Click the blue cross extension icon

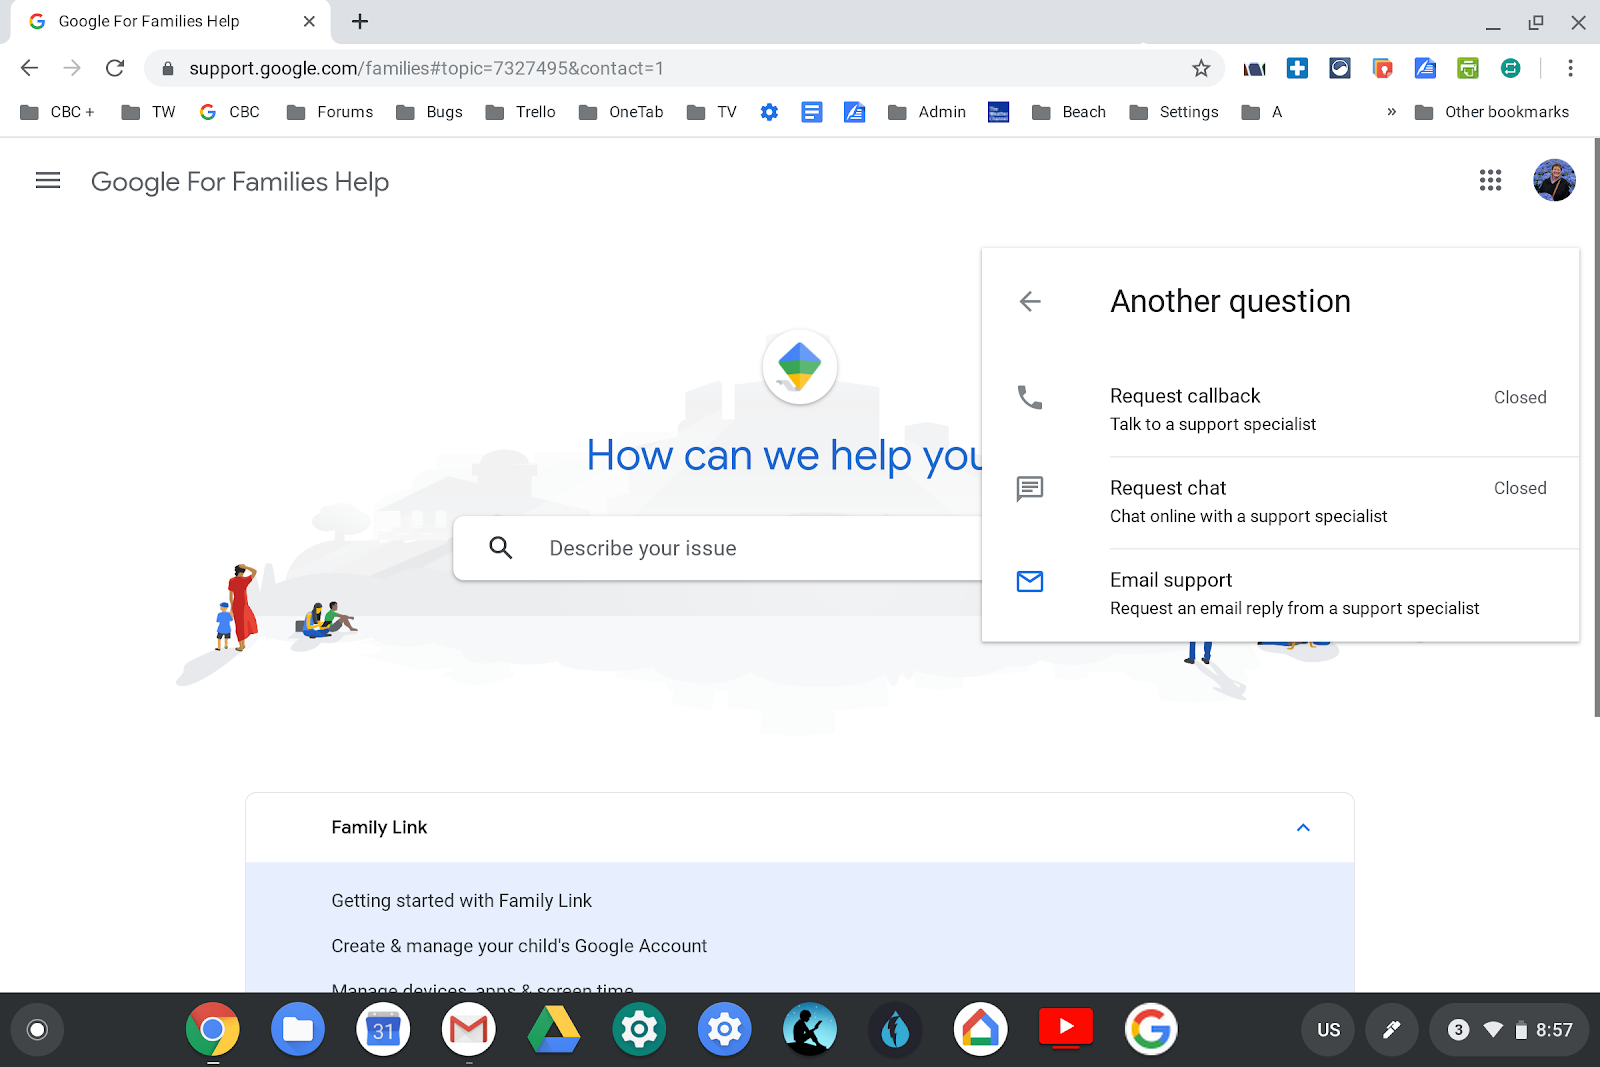[x=1297, y=68]
